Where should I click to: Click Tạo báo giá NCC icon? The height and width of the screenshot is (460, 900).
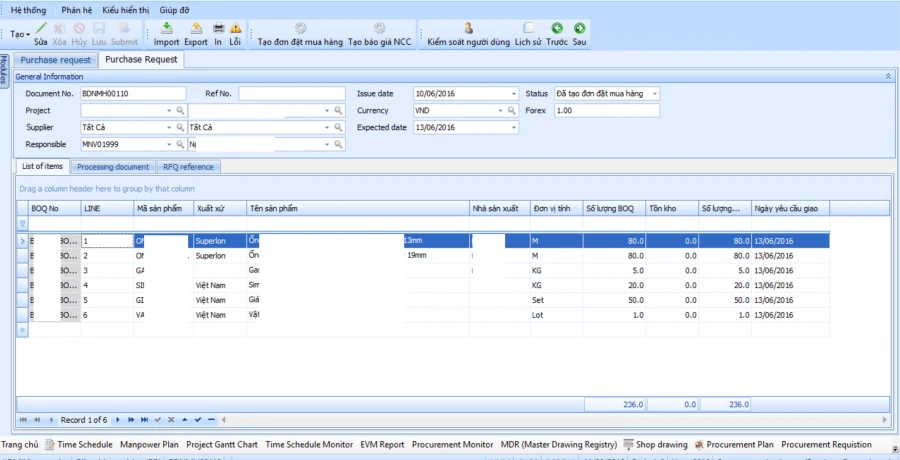(379, 28)
